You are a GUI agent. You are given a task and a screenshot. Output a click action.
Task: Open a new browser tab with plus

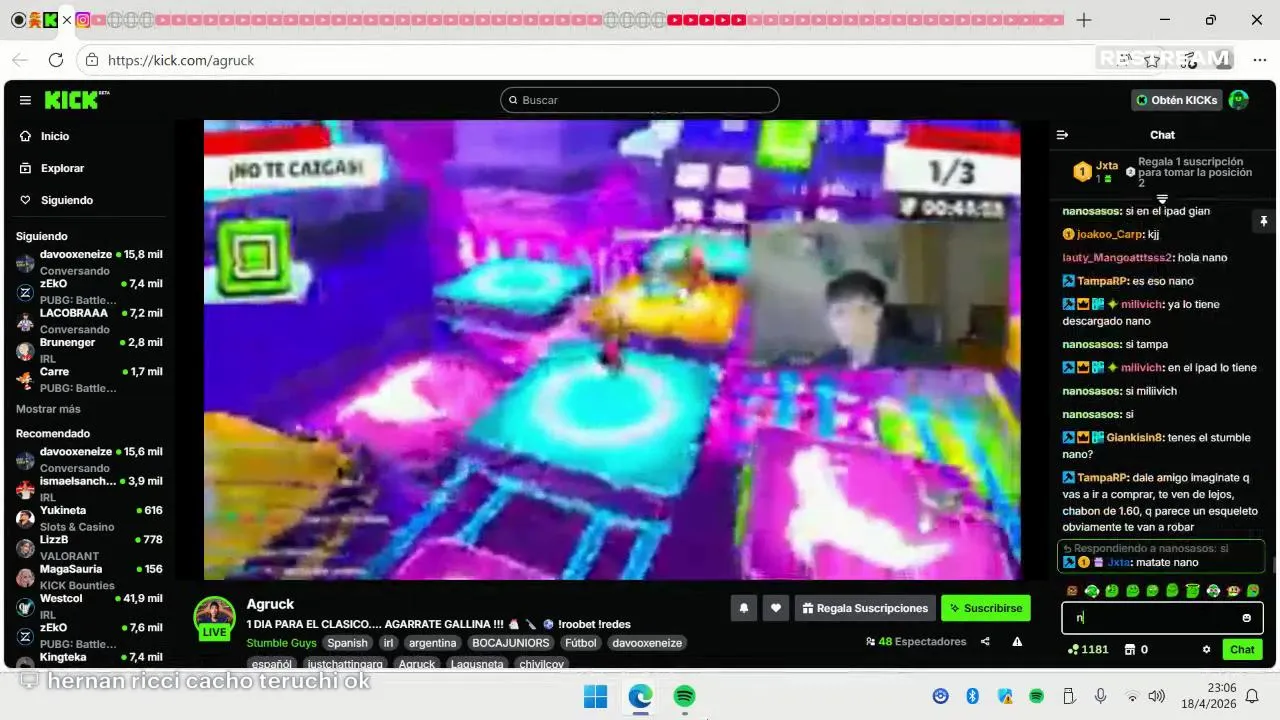click(1084, 20)
